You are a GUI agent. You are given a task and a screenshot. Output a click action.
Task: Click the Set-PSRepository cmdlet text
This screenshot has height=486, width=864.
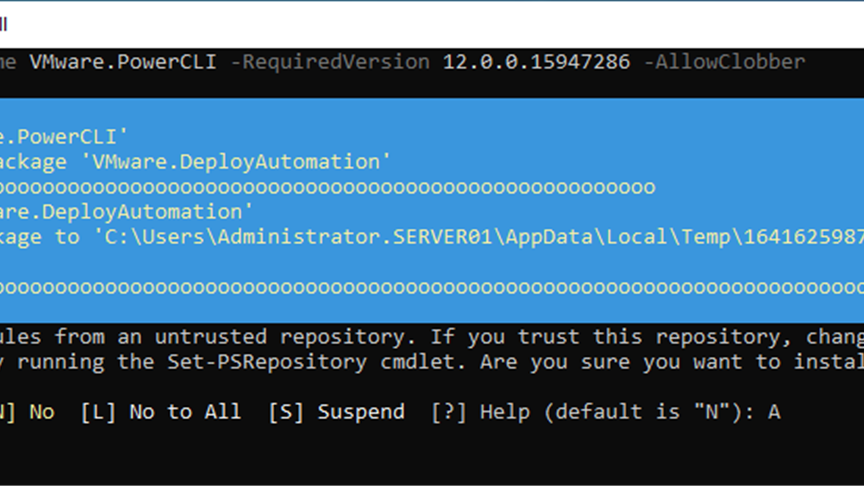[x=267, y=362]
